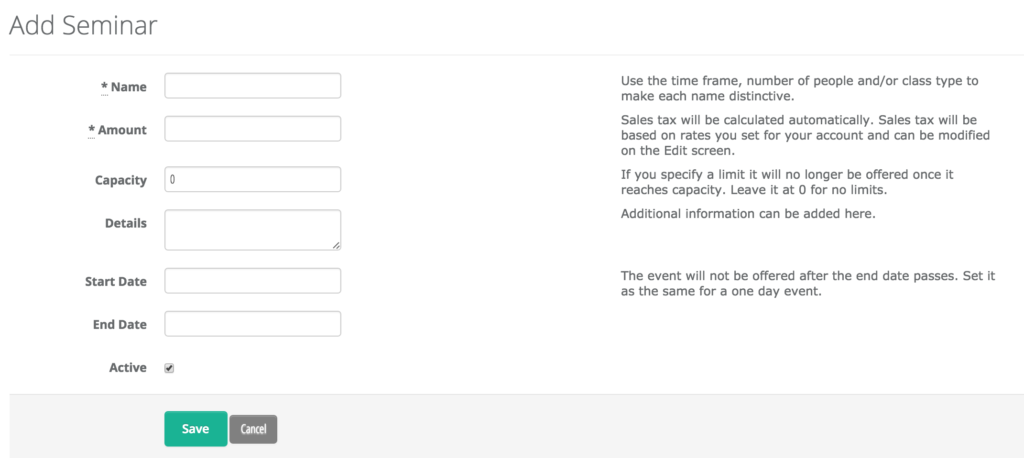
Task: Click the Details textarea resize handle
Action: point(336,246)
